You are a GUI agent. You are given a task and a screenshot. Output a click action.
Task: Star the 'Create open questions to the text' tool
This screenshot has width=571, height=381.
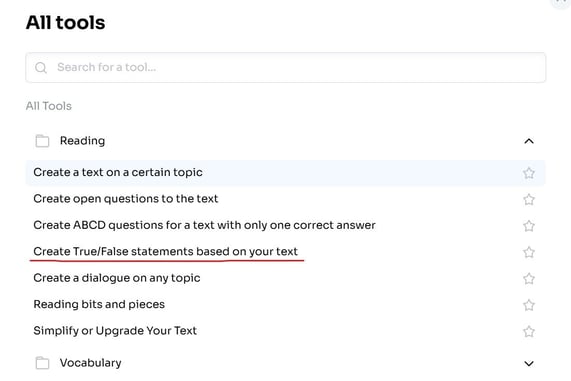(x=529, y=199)
